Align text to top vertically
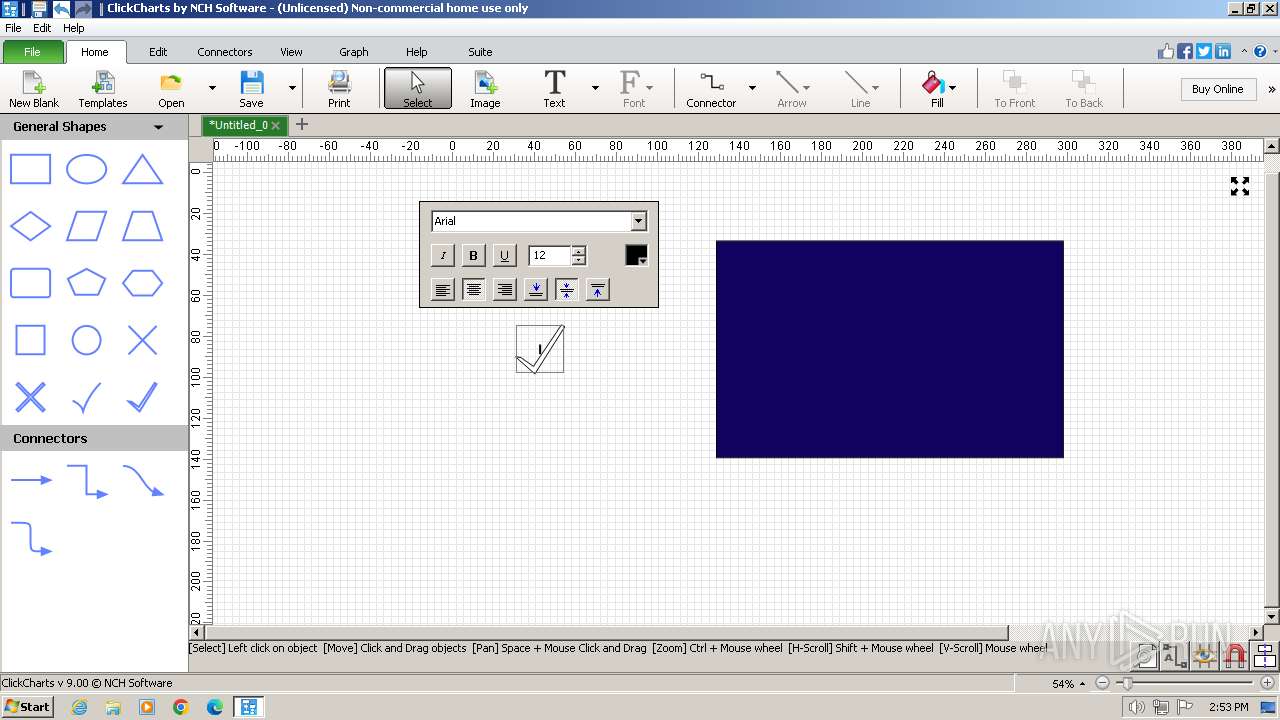1280x720 pixels. click(597, 290)
